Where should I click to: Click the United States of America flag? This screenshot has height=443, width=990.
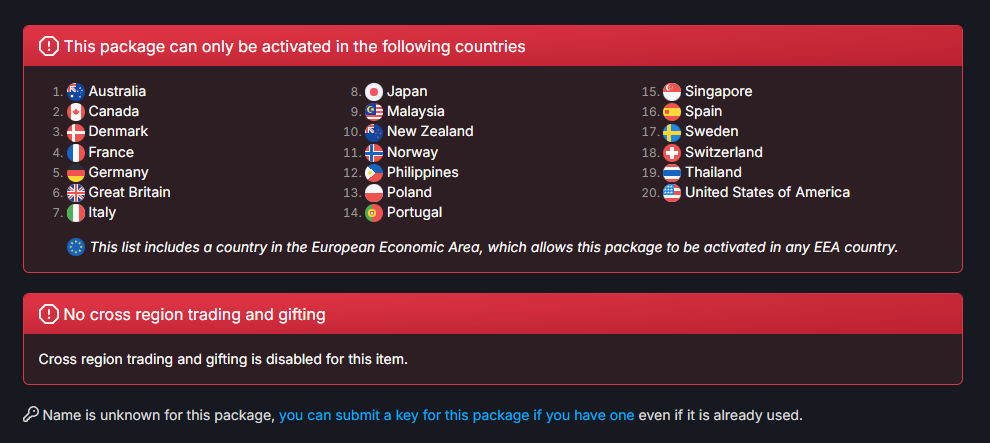672,192
